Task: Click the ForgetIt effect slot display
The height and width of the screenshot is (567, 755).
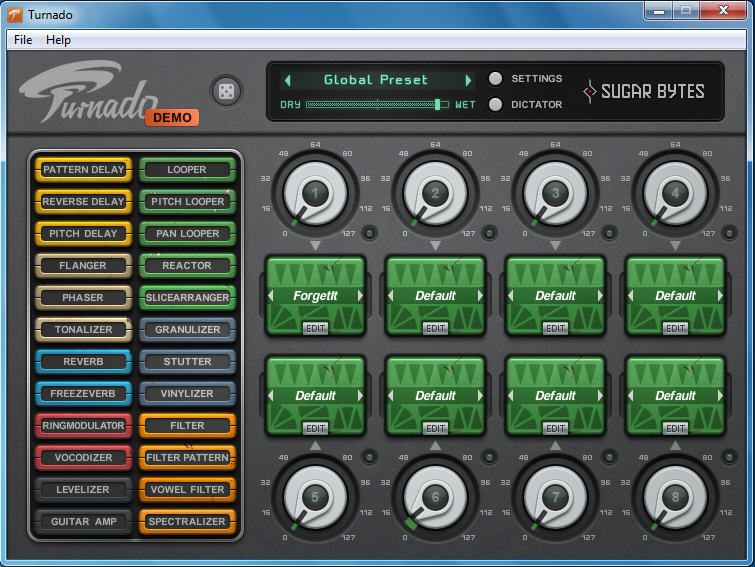Action: point(315,296)
